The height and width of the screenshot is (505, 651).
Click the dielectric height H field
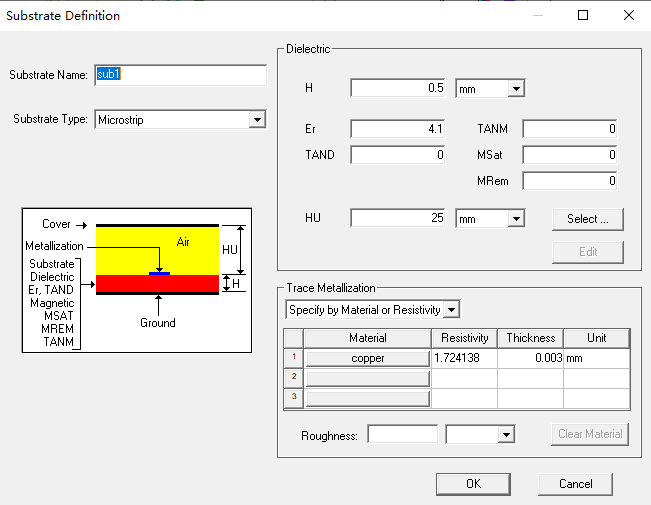pos(398,88)
